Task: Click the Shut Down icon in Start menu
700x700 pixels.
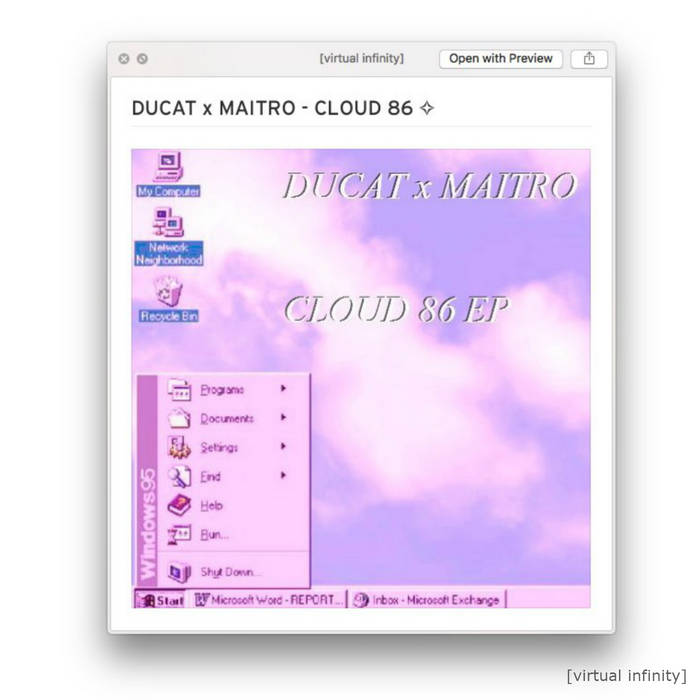Action: coord(180,572)
